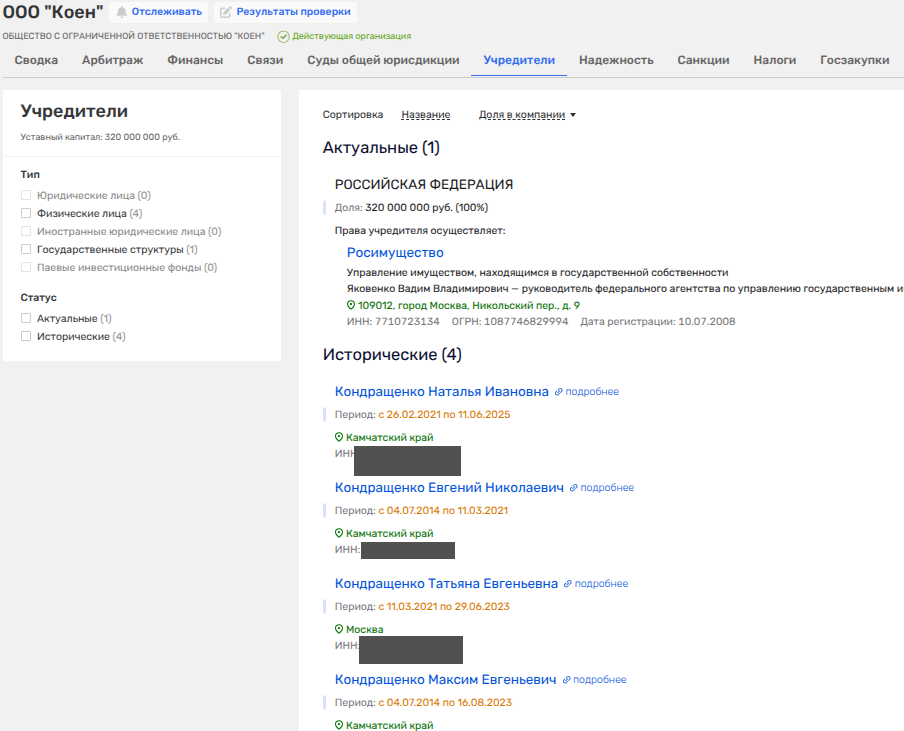904x731 pixels.
Task: Open Кондращенко Татьяна Евгеньевна profile
Action: (x=446, y=583)
